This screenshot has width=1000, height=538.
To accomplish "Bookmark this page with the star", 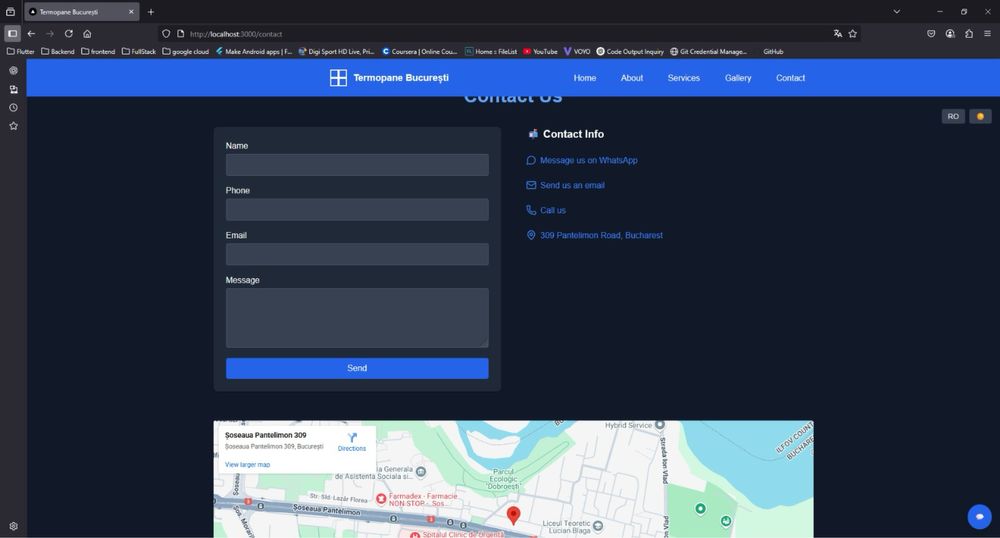I will [853, 34].
